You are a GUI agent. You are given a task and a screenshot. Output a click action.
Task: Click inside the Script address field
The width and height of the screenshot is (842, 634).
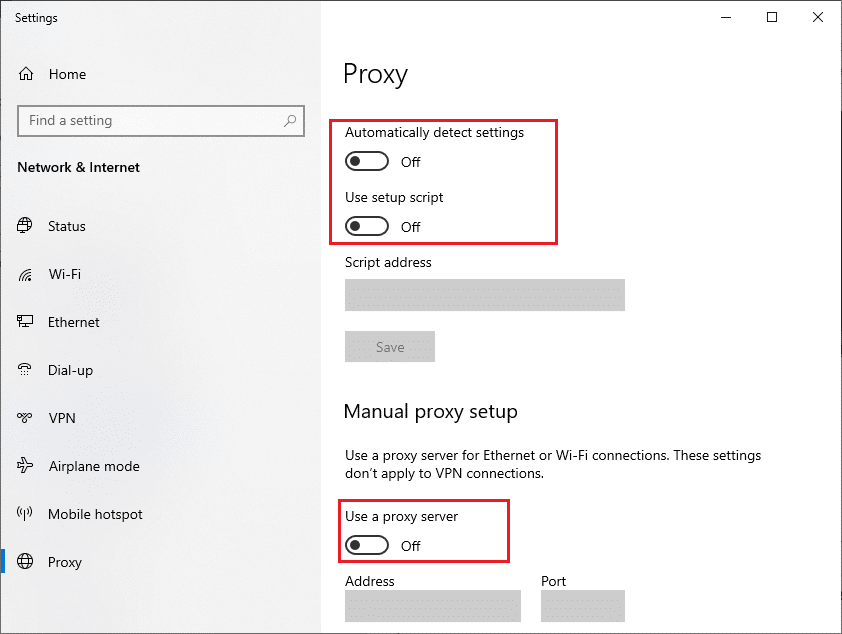pyautogui.click(x=484, y=295)
